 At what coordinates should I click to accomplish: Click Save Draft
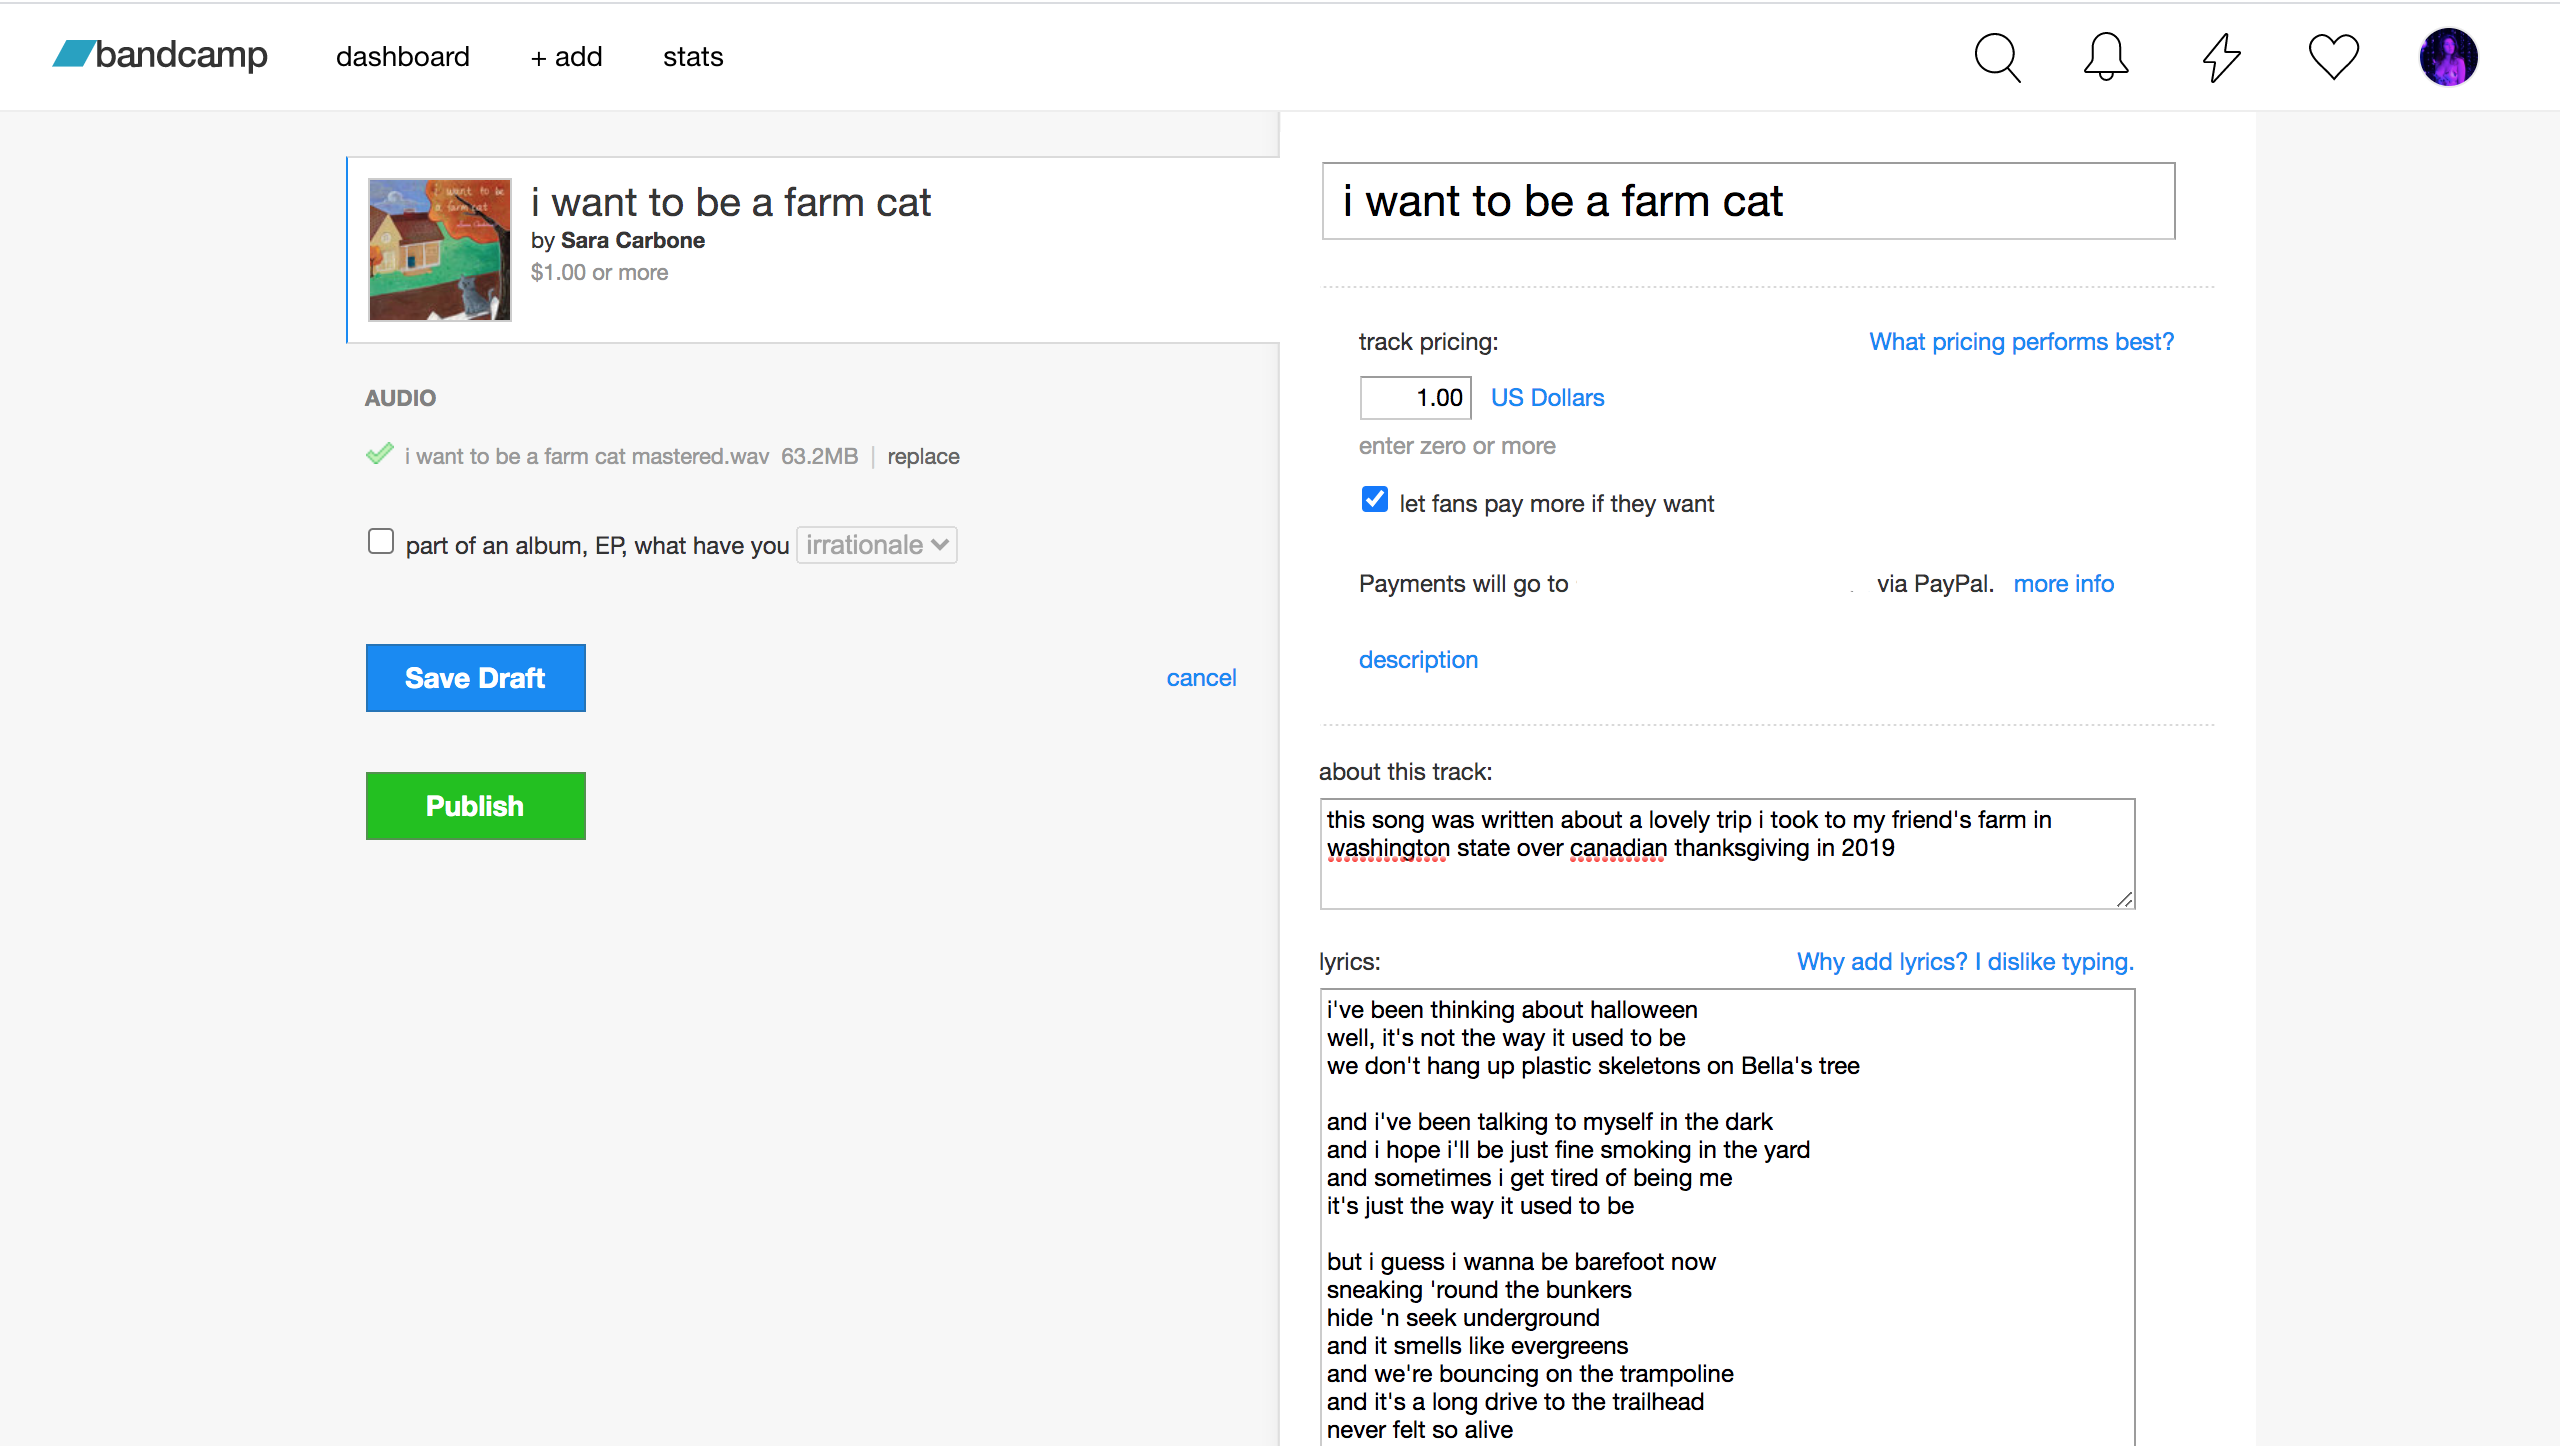tap(475, 678)
